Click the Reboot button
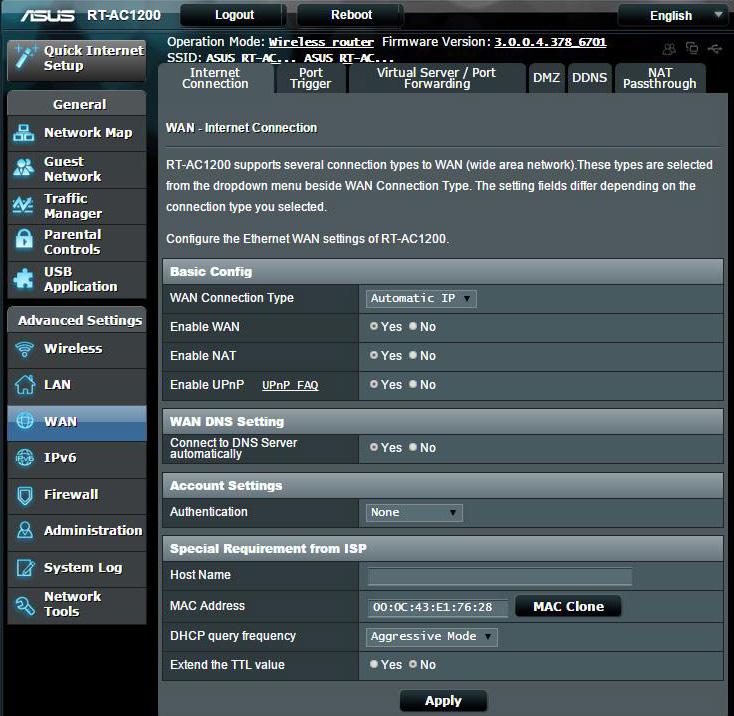734x716 pixels. 351,15
